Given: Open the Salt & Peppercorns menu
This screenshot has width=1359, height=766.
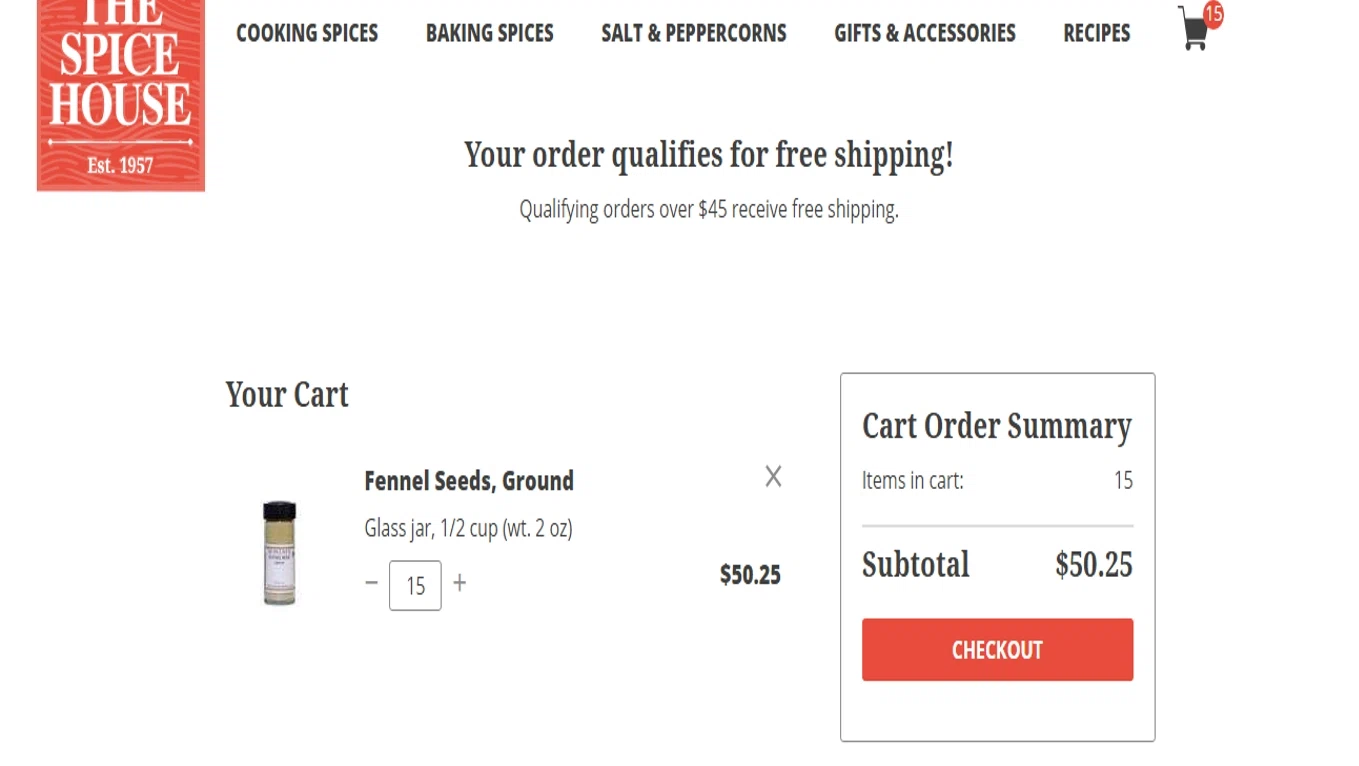Looking at the screenshot, I should click(694, 33).
